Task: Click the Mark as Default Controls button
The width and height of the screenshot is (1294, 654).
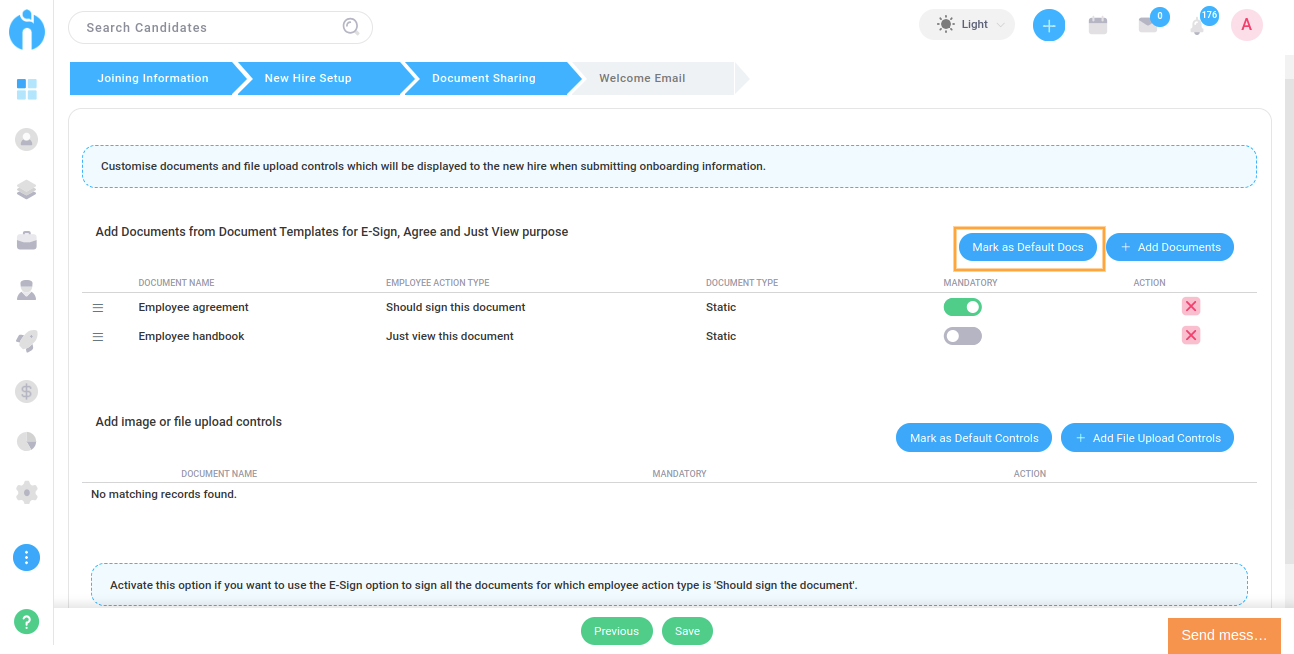Action: [974, 438]
